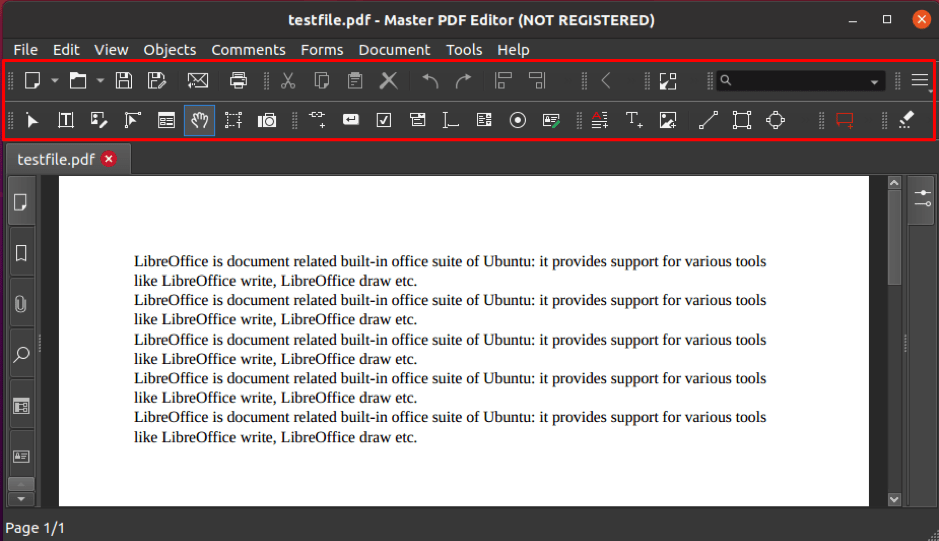Click the align objects right icon

click(x=537, y=80)
